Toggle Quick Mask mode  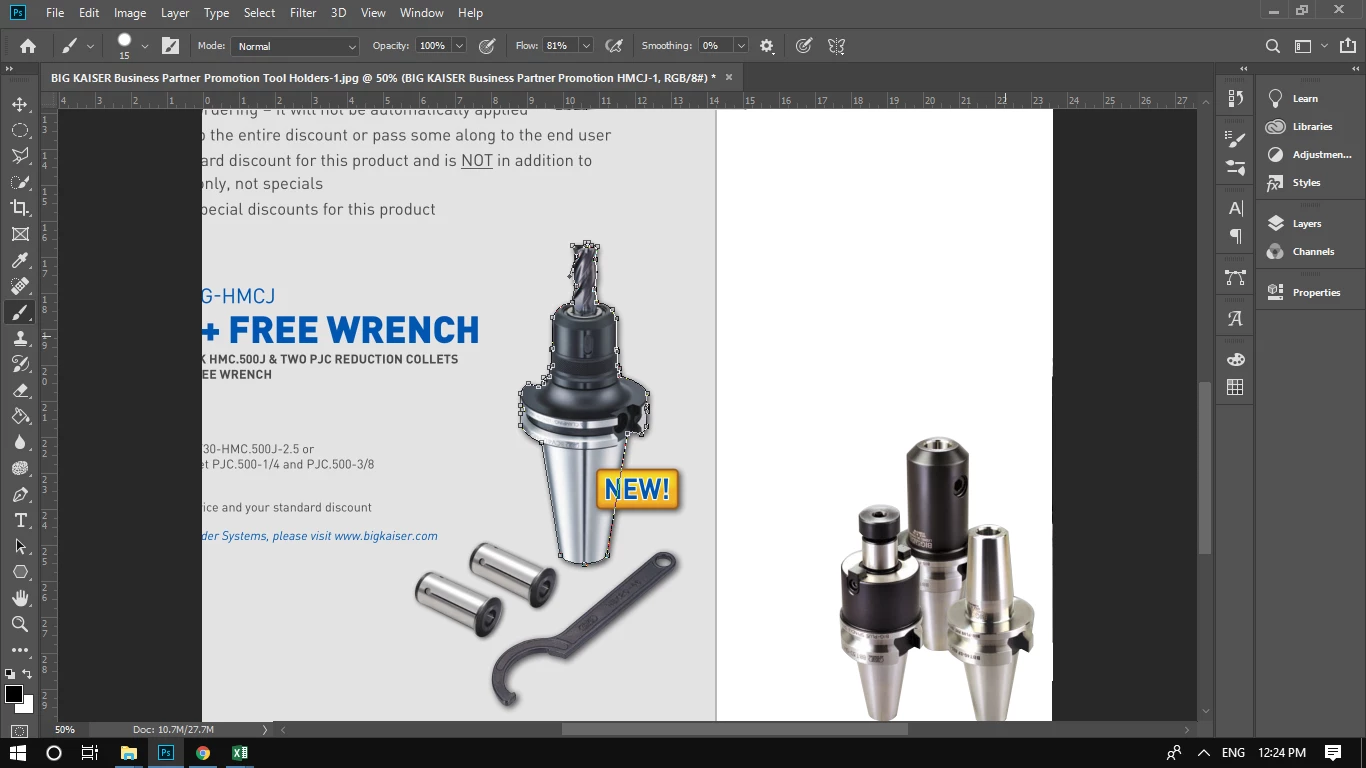pyautogui.click(x=19, y=731)
